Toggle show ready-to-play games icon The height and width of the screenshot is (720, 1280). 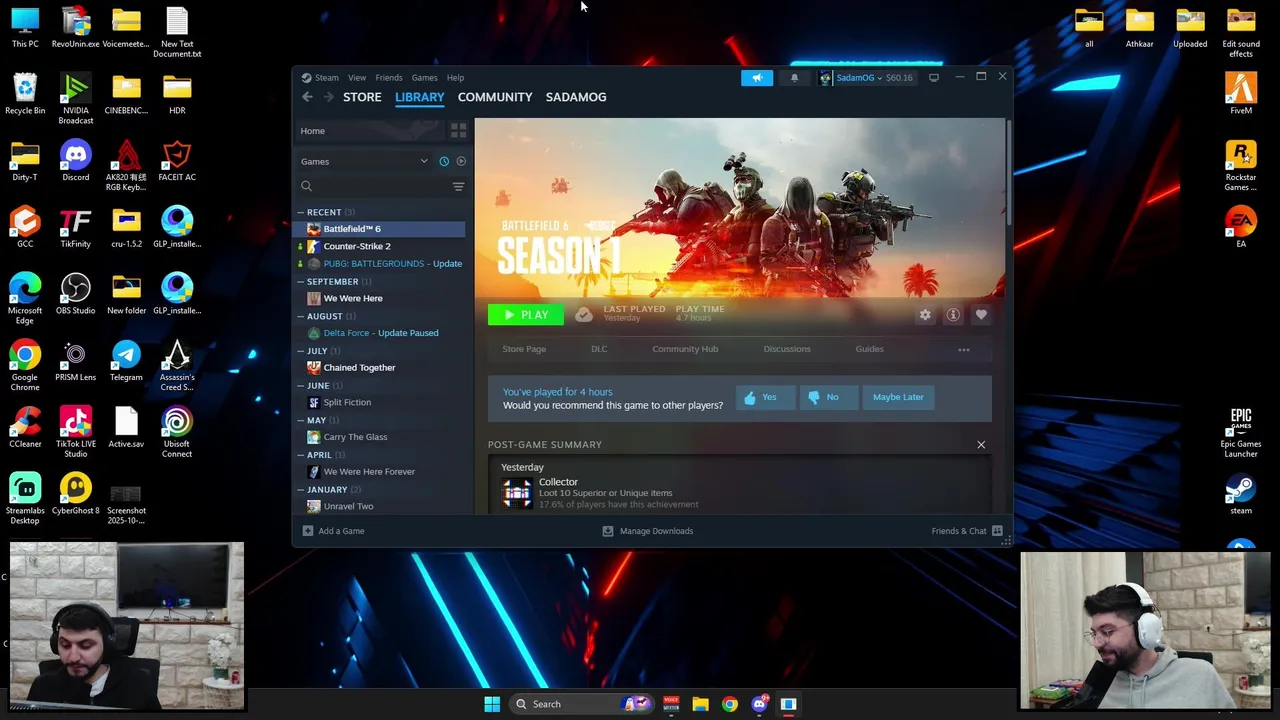461,161
